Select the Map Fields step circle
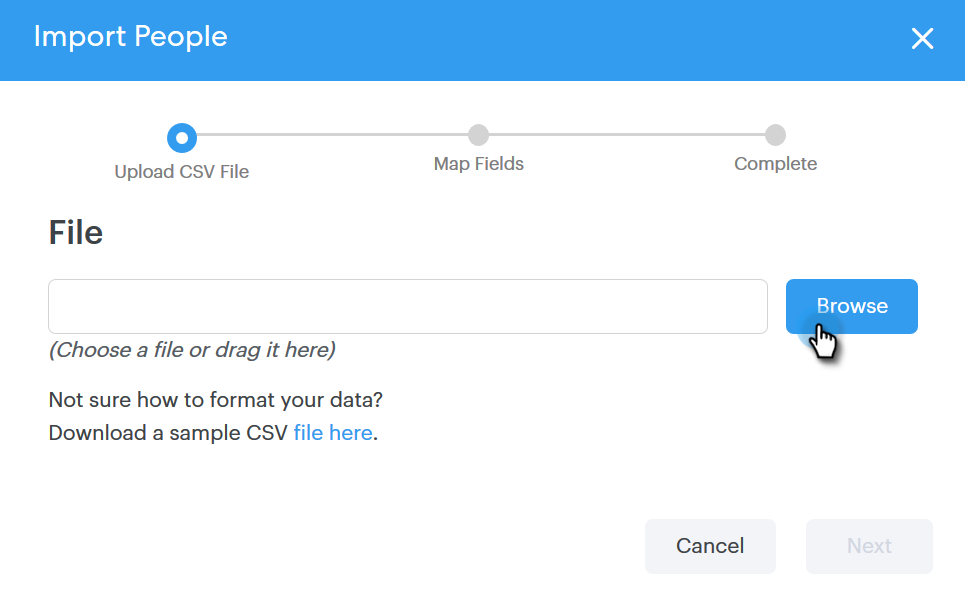 point(478,135)
